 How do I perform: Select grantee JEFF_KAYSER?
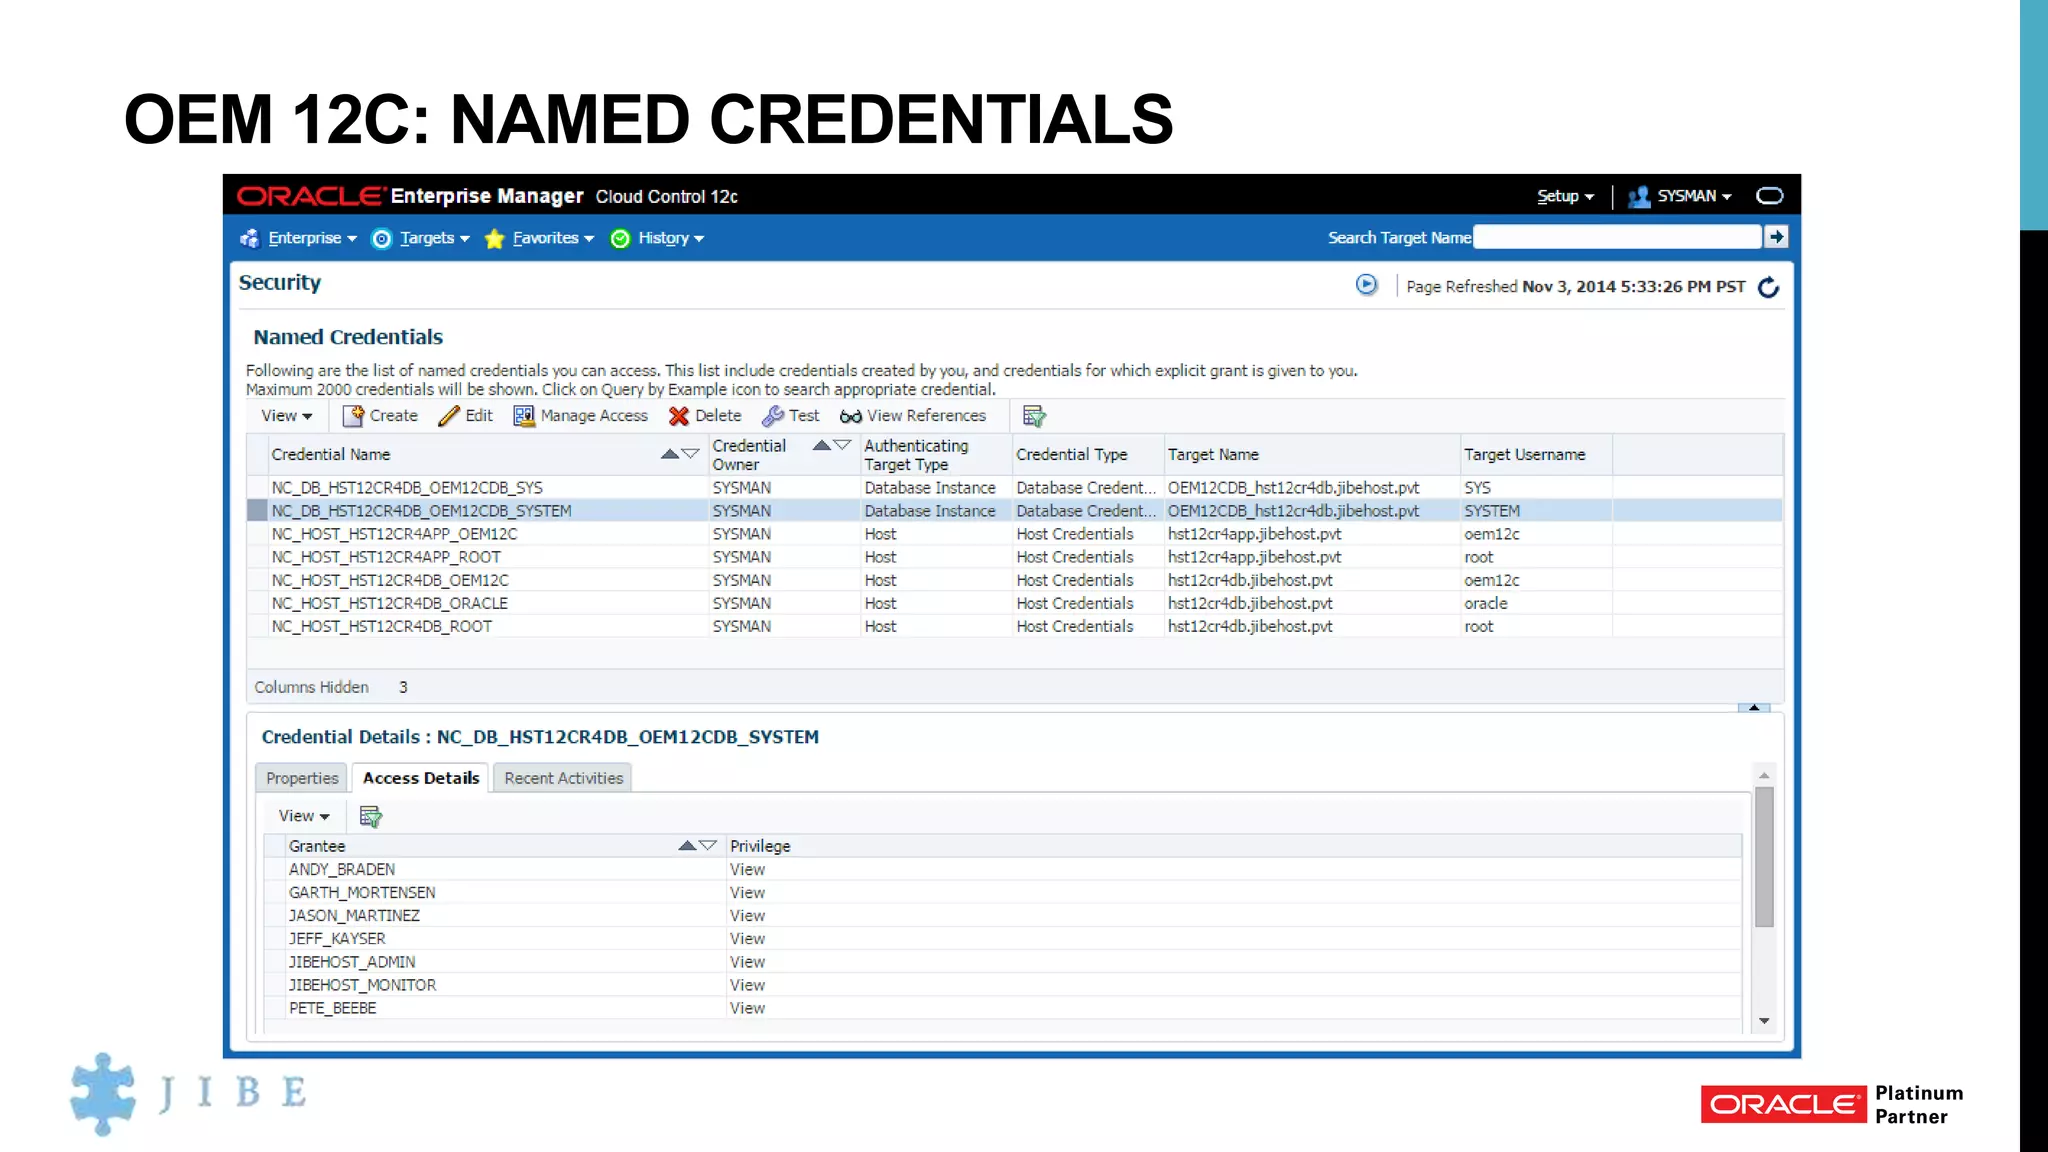point(1003,939)
